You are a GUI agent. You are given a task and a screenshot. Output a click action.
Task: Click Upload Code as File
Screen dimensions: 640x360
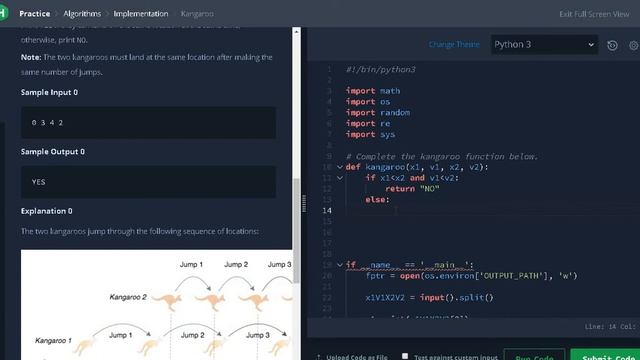357,357
